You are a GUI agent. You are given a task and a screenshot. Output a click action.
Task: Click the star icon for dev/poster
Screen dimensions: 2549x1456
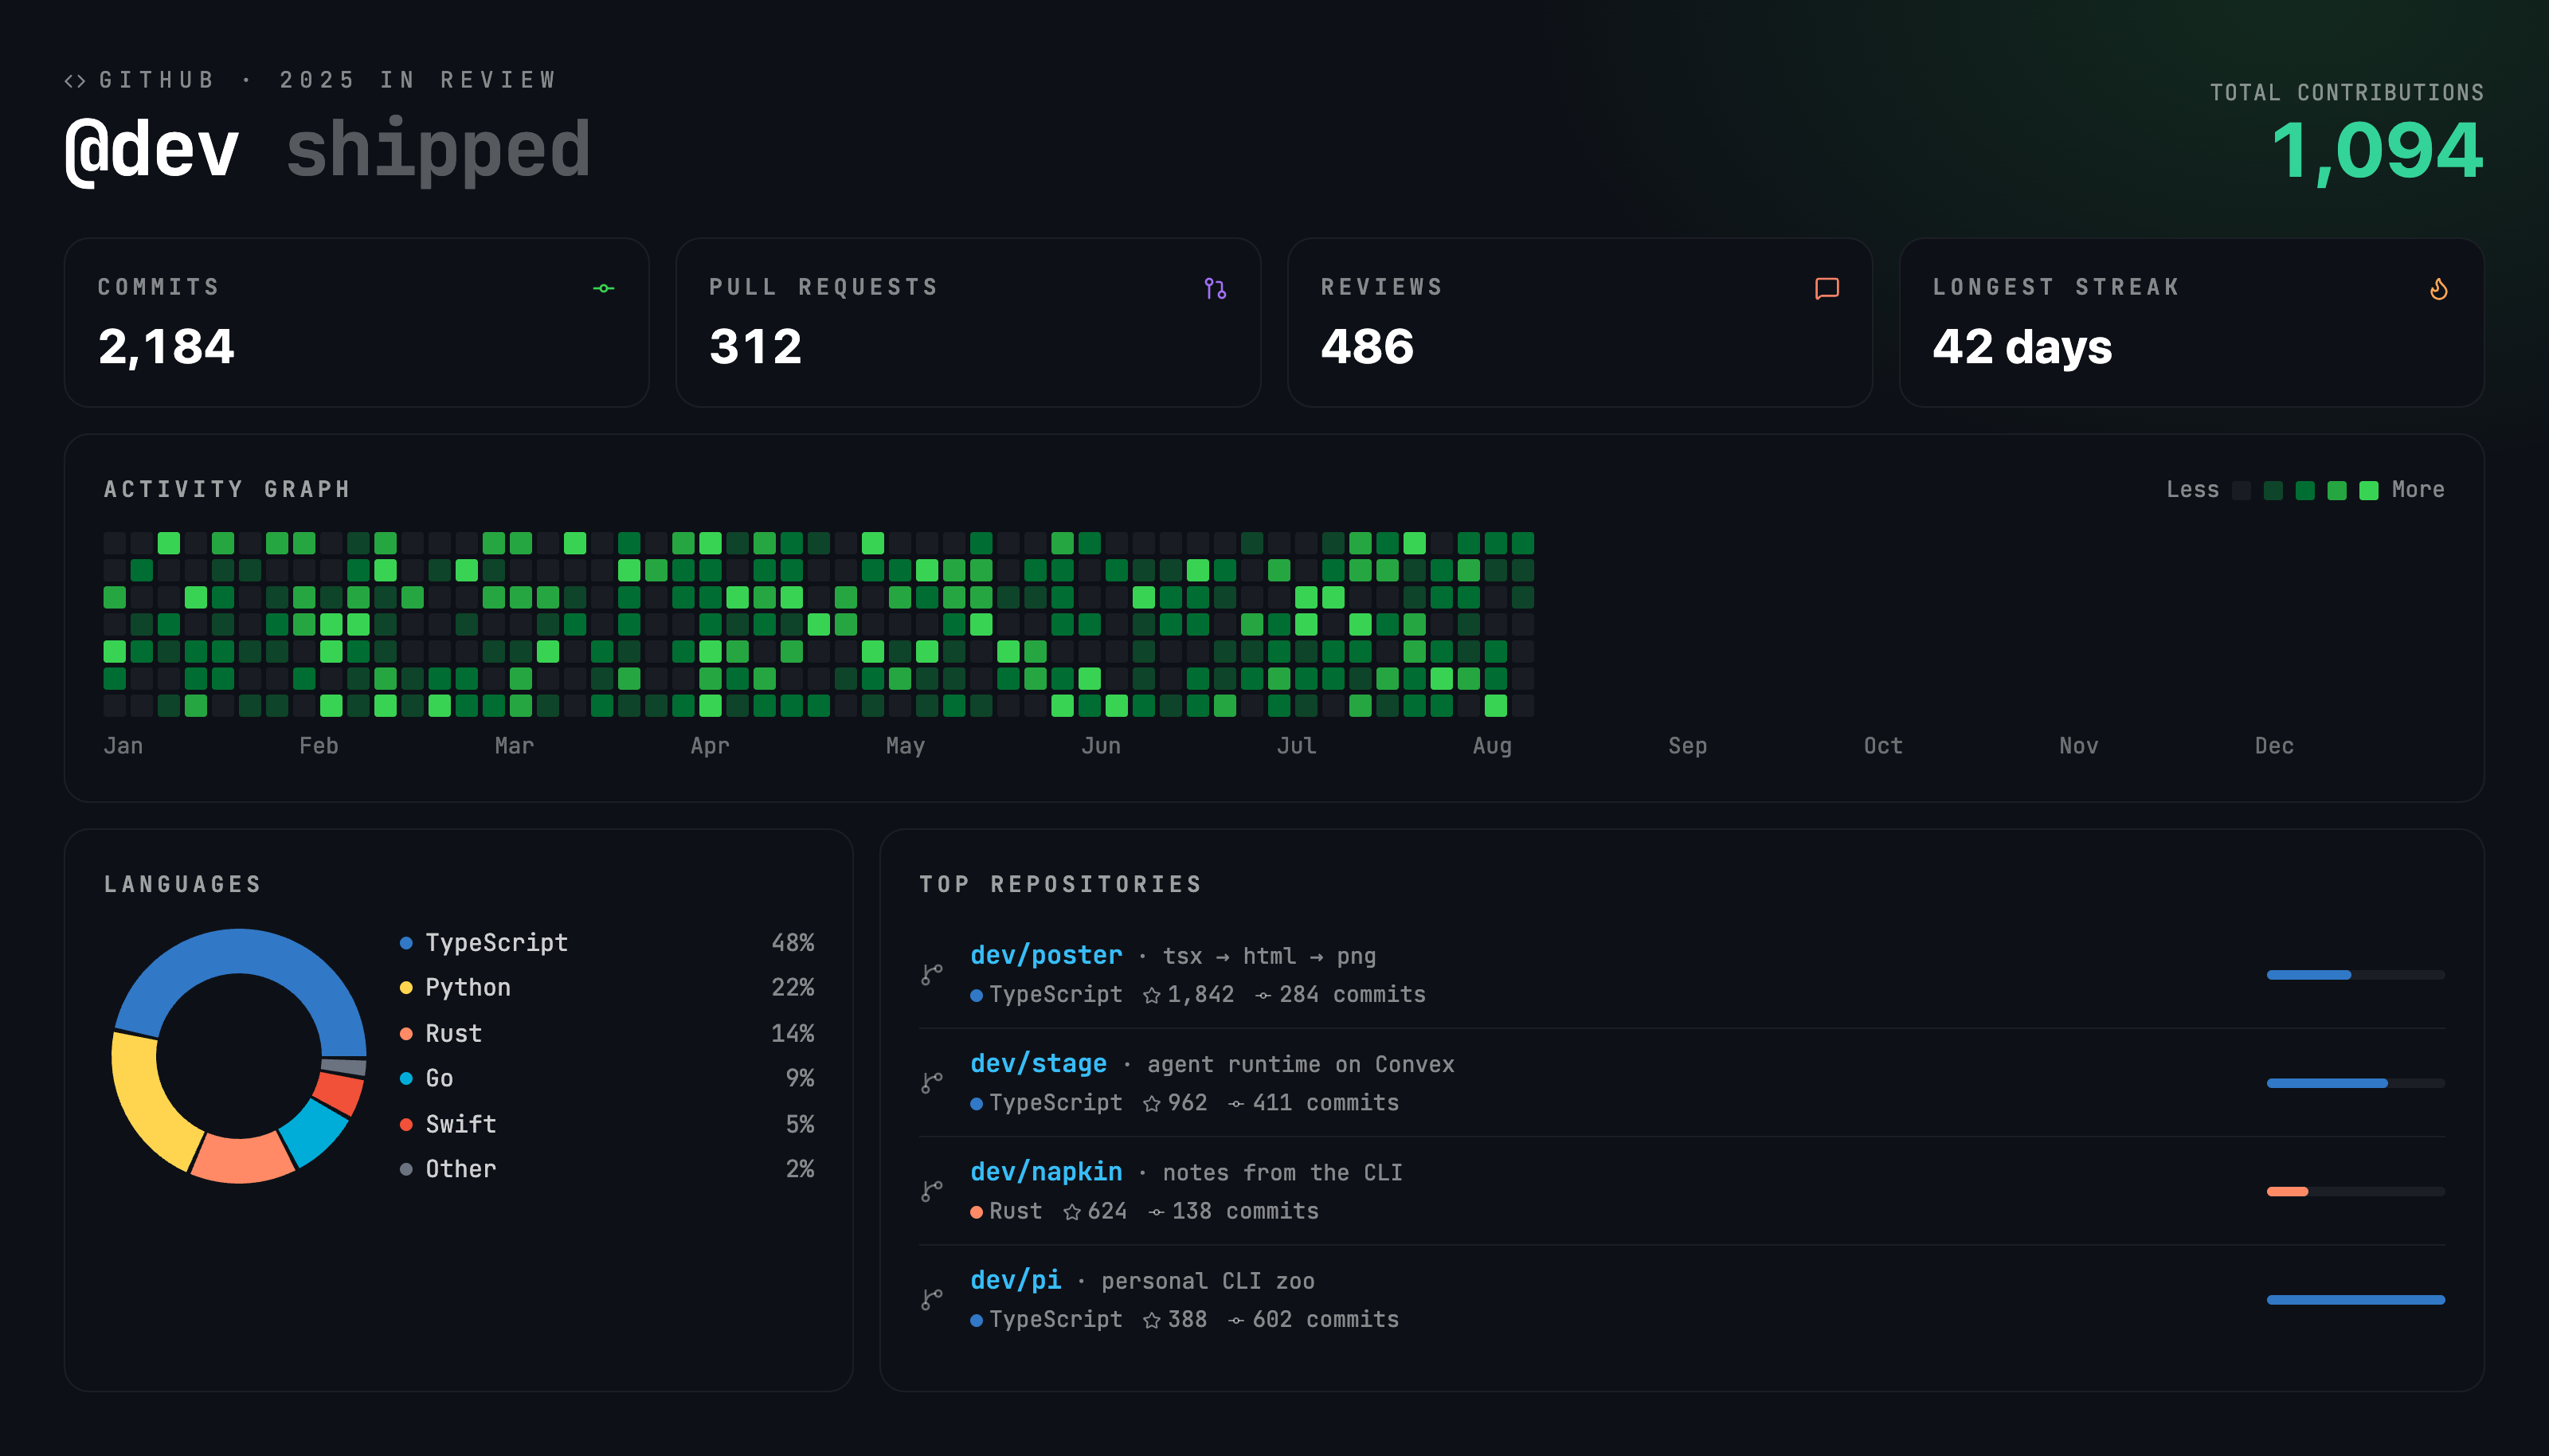[x=1151, y=995]
